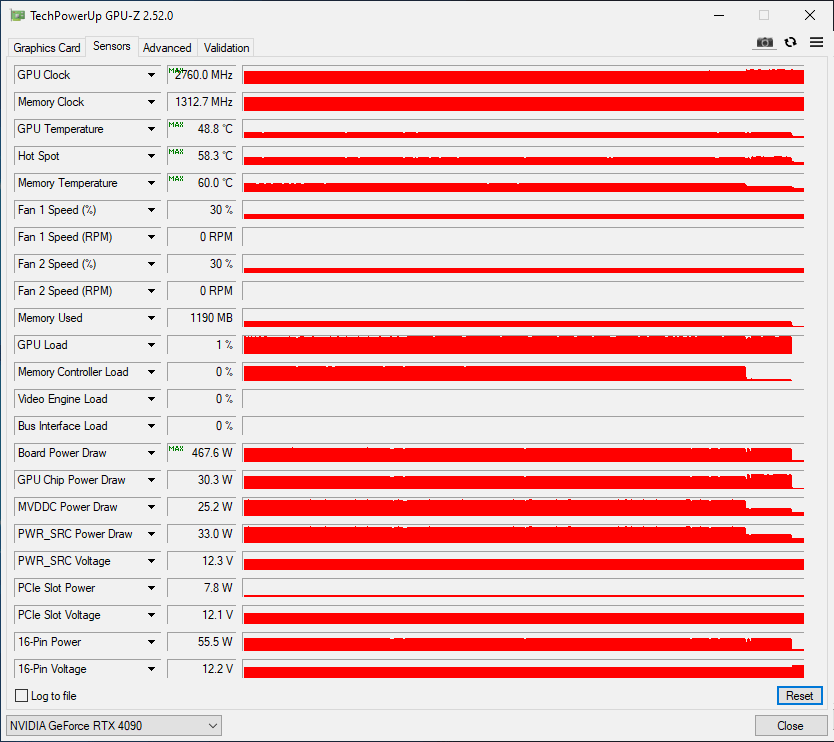Screen dimensions: 834x742
Task: Expand the Fan 2 Speed (RPM) dropdown
Action: [x=152, y=291]
